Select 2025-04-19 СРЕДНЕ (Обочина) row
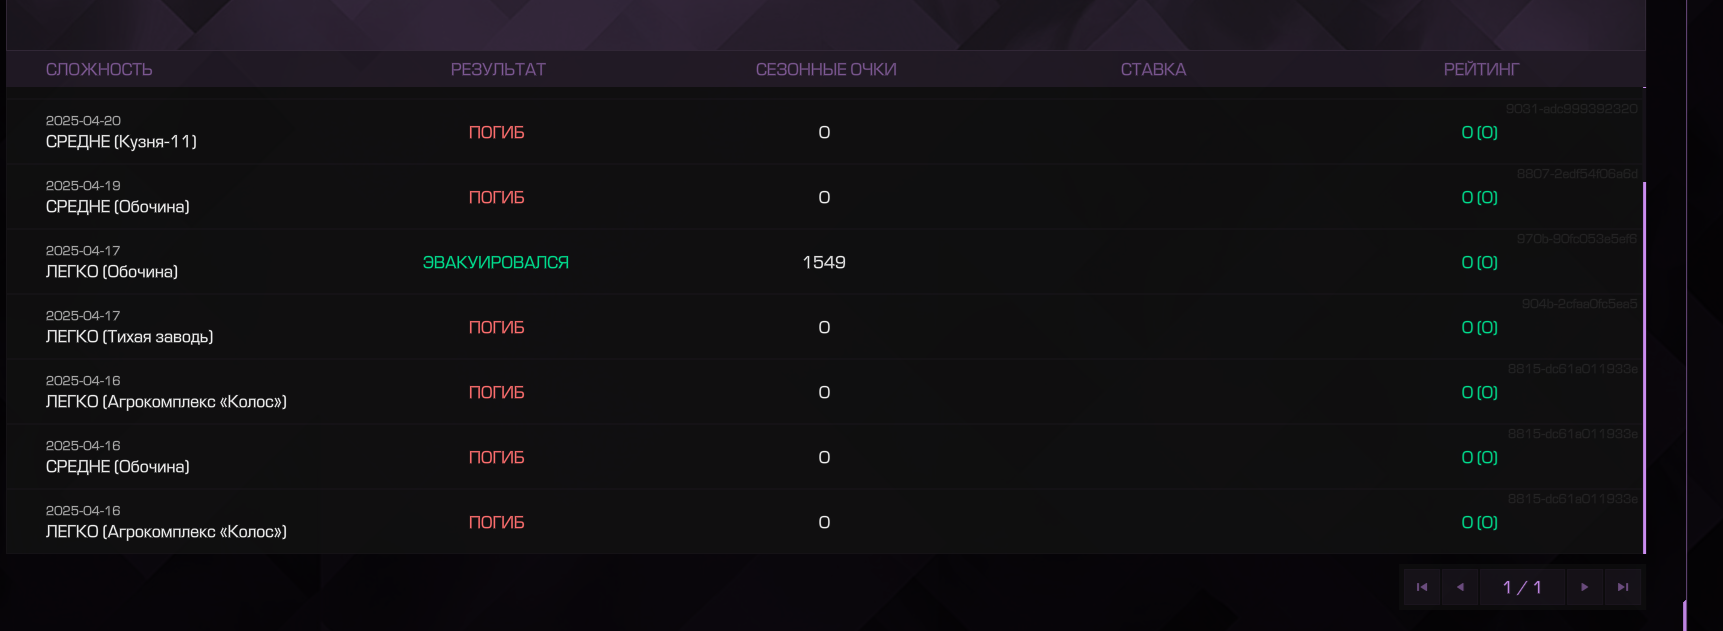The image size is (1723, 631). pos(825,197)
